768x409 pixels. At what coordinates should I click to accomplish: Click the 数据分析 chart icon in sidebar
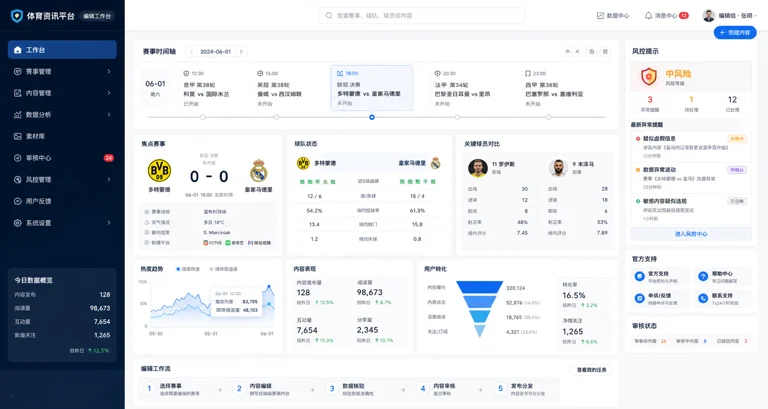tap(18, 115)
